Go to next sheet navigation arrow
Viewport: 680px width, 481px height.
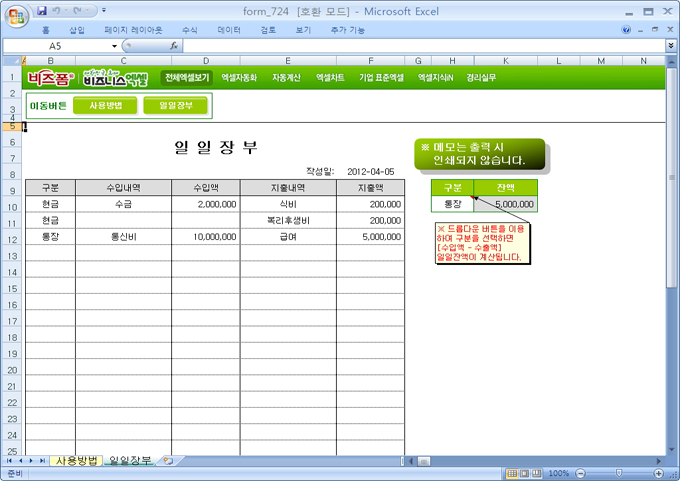31,461
